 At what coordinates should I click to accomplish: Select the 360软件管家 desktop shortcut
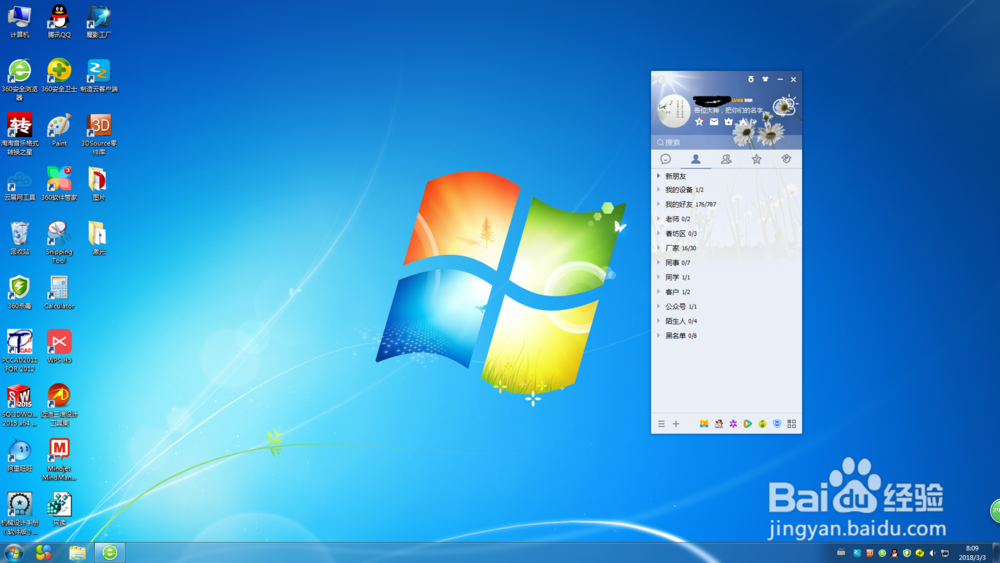[59, 184]
